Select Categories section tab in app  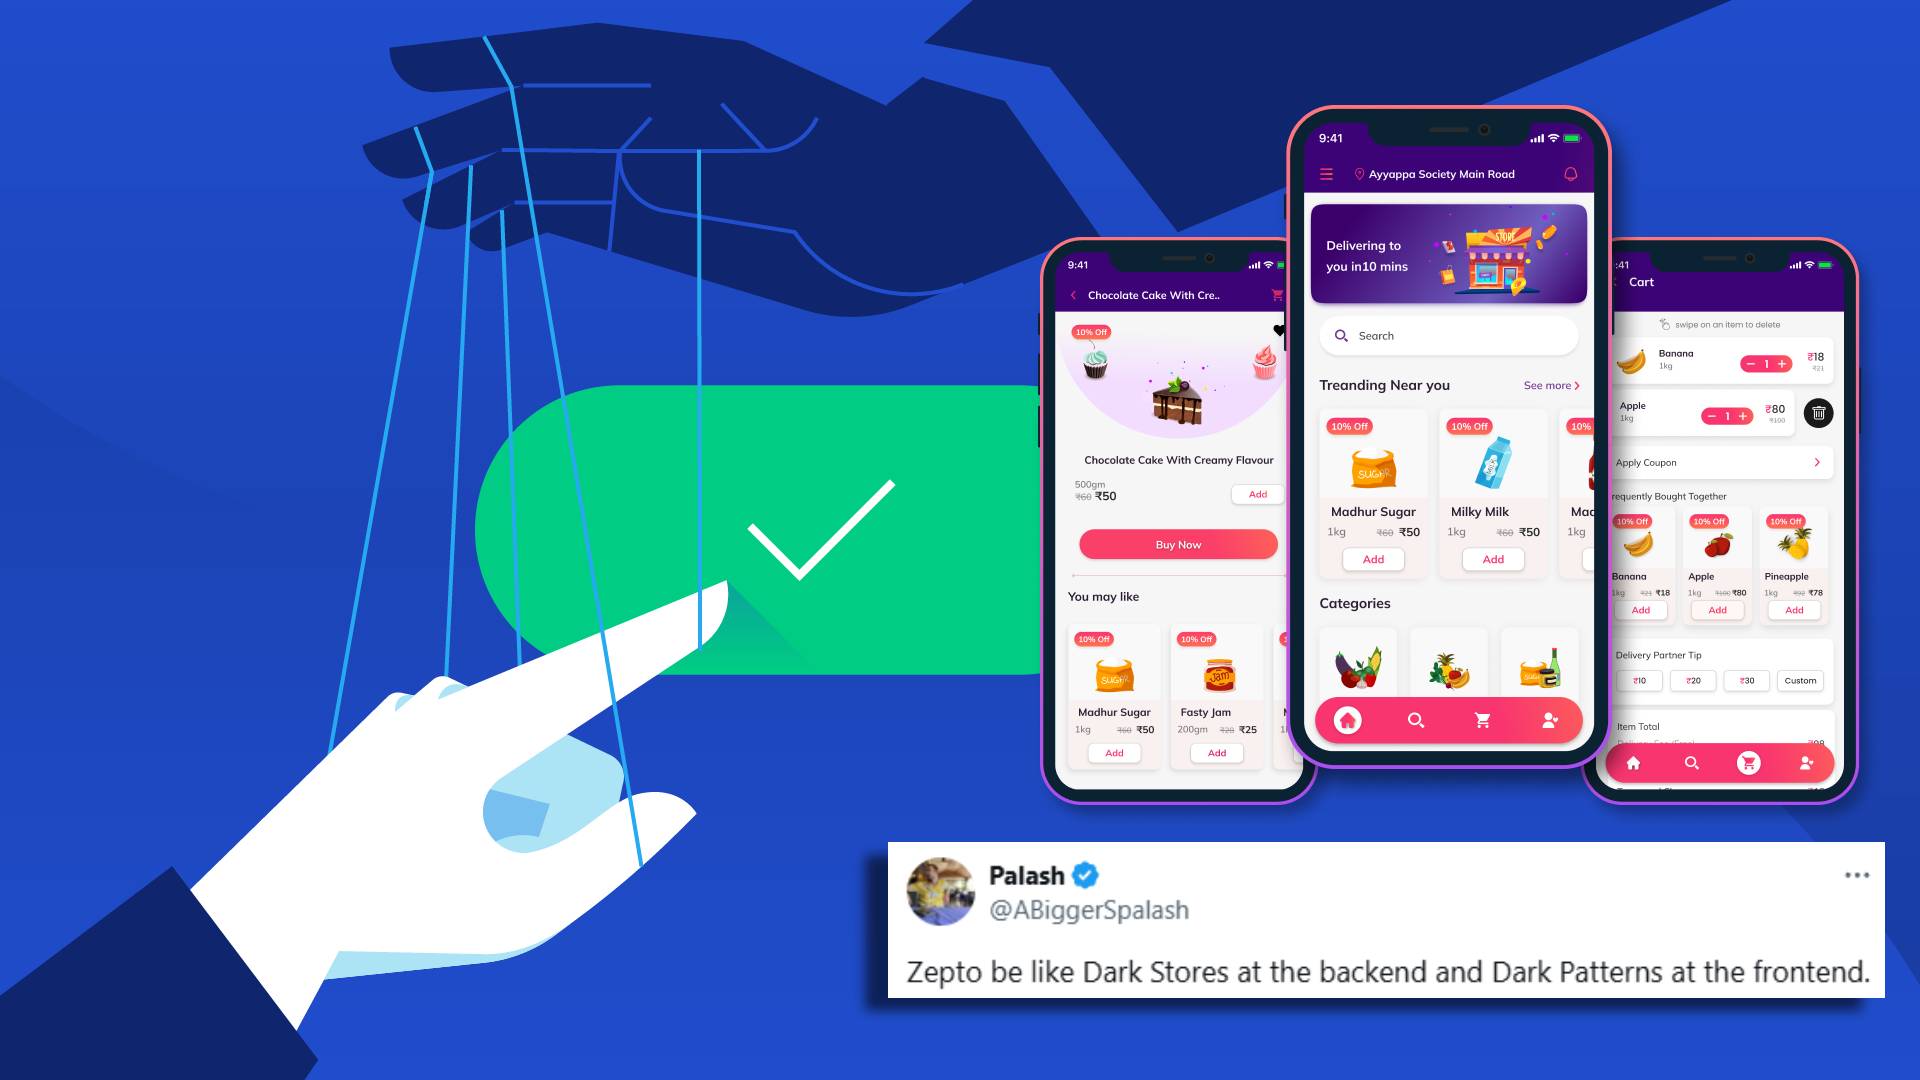(x=1354, y=601)
